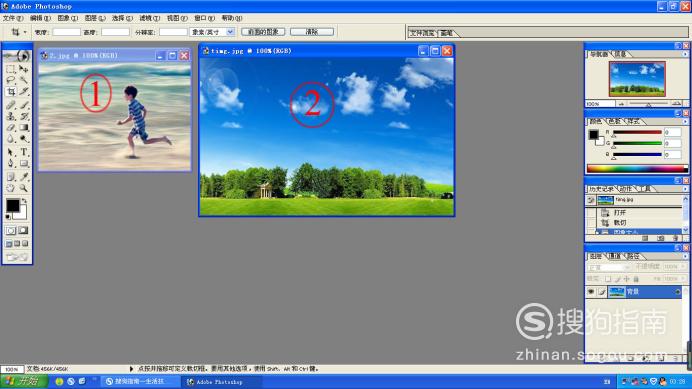
Task: Select the Magic Wand tool
Action: tap(24, 80)
